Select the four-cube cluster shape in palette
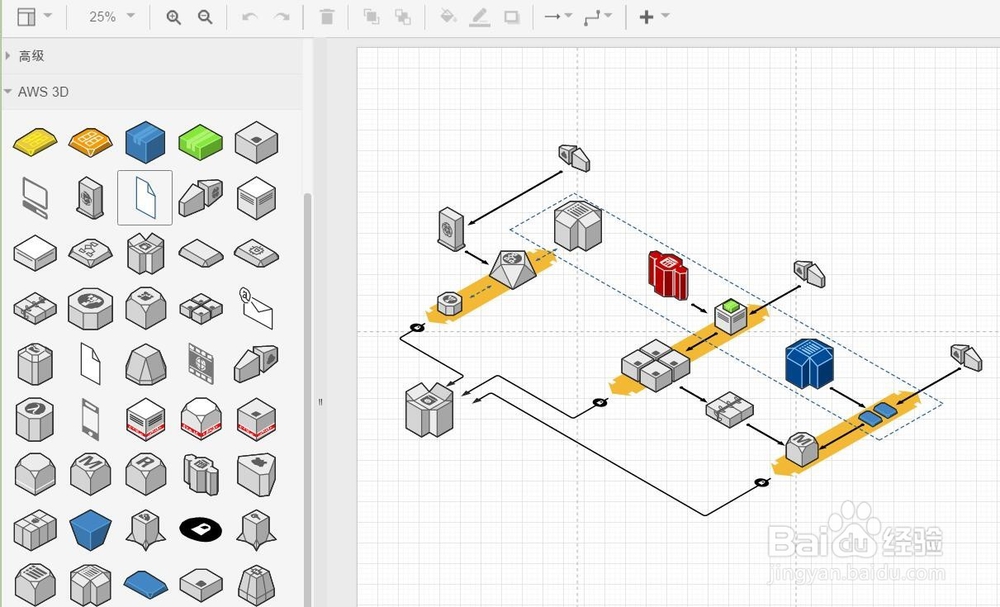Screen dimensions: 1000x607 click(201, 308)
